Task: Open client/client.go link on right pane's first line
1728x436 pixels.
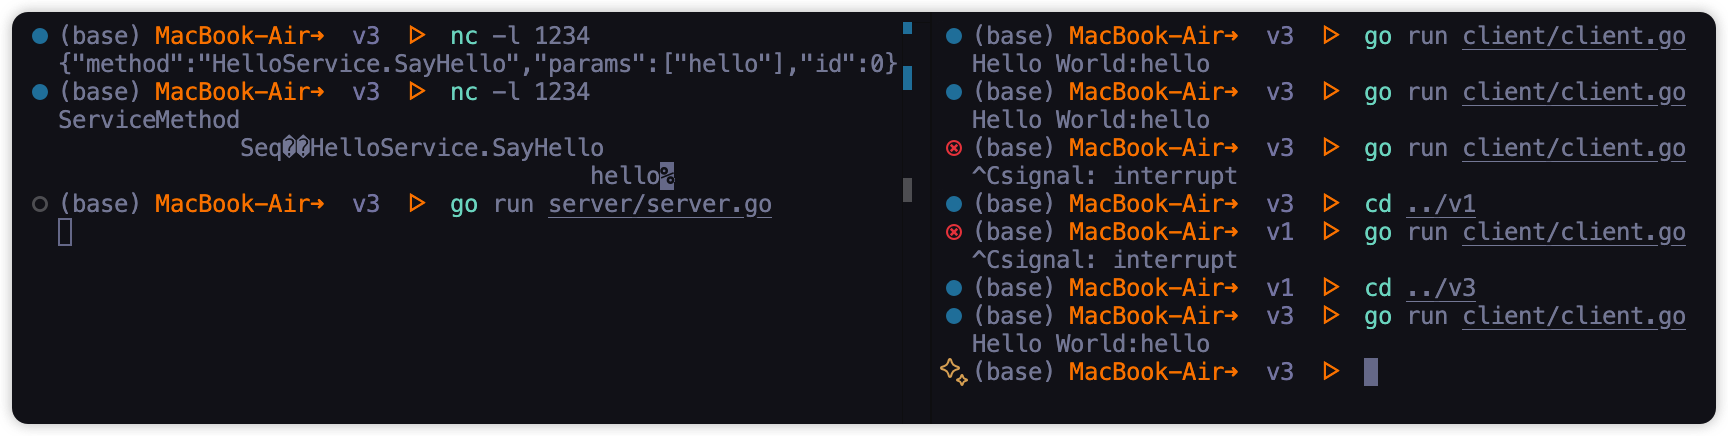Action: [x=1574, y=36]
